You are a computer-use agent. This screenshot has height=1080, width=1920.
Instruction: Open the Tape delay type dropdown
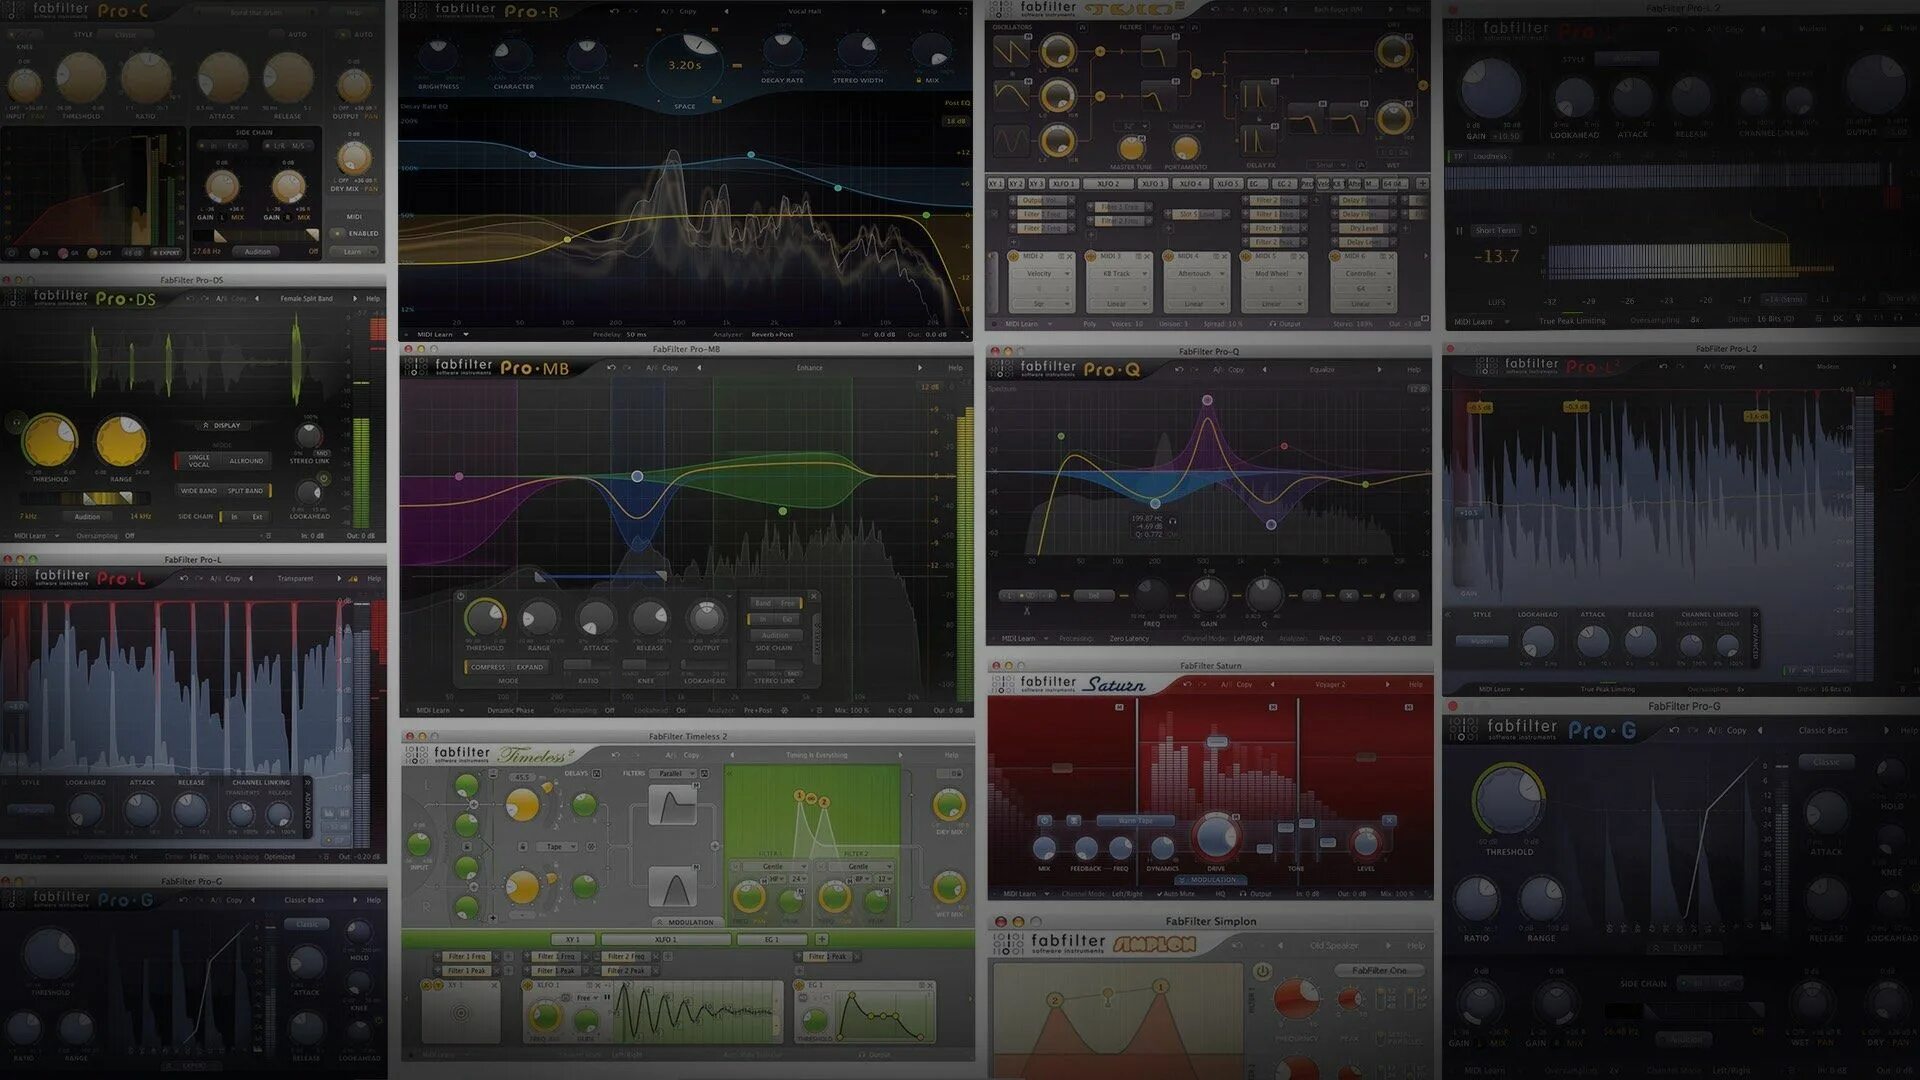coord(557,847)
